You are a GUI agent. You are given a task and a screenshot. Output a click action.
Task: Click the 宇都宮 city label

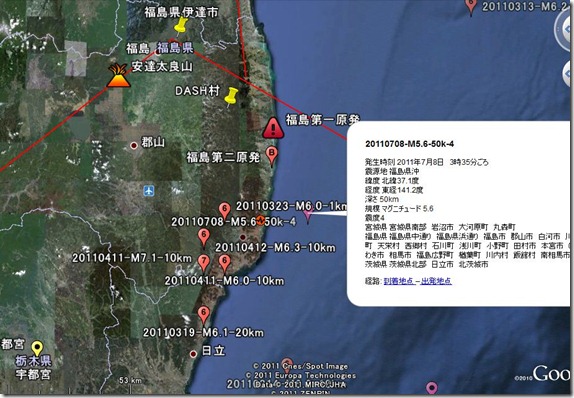(33, 374)
